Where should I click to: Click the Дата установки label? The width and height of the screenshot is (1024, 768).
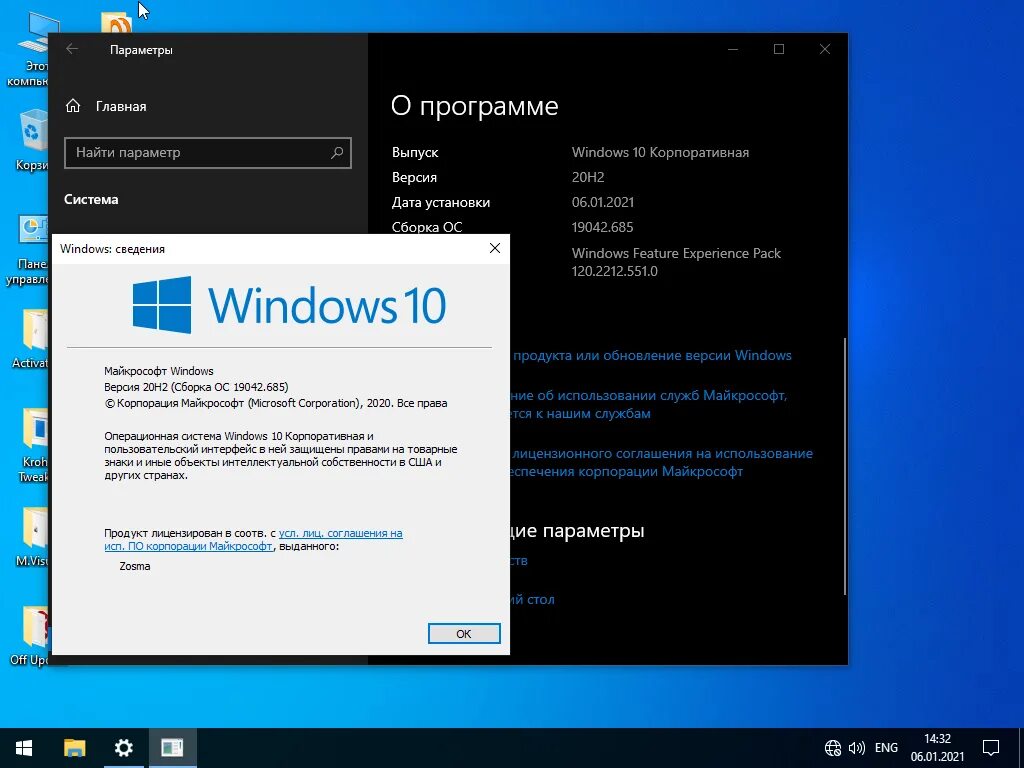441,202
